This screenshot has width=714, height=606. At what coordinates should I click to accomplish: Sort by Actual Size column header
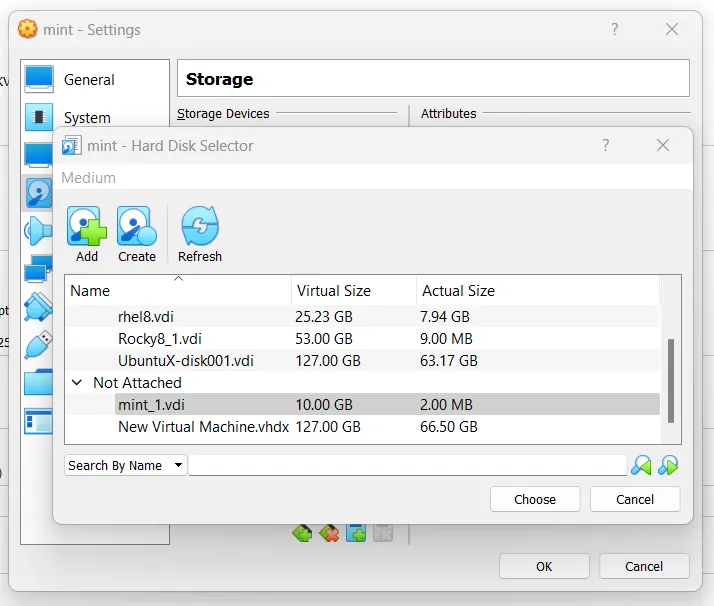pos(538,290)
